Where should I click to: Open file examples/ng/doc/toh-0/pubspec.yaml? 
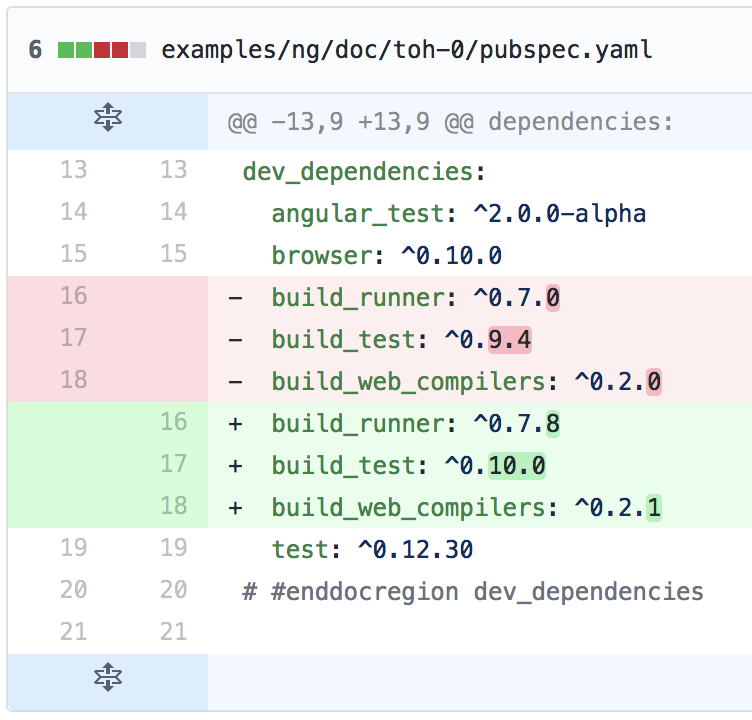[x=407, y=50]
